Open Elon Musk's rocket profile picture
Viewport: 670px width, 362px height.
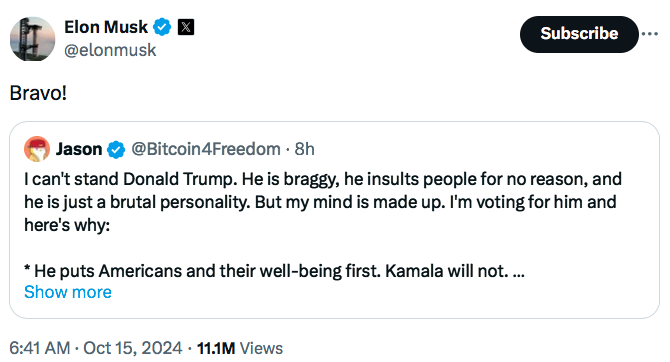(32, 39)
